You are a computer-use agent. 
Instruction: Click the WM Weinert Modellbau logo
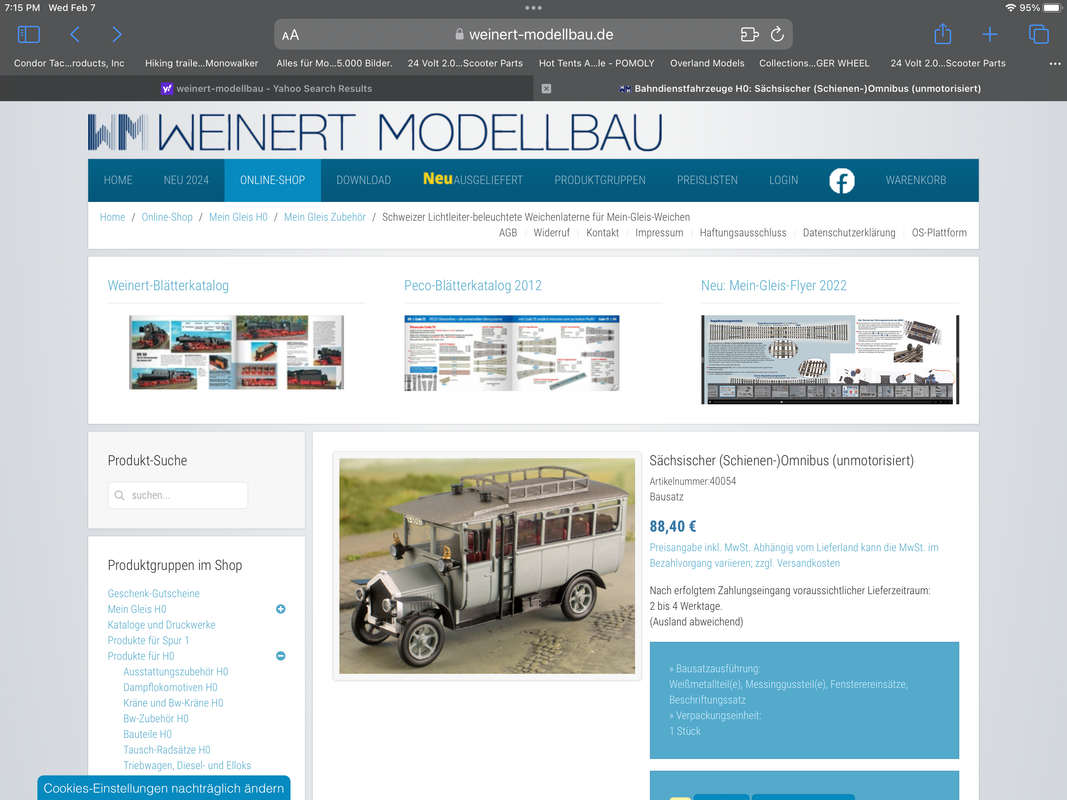[375, 132]
